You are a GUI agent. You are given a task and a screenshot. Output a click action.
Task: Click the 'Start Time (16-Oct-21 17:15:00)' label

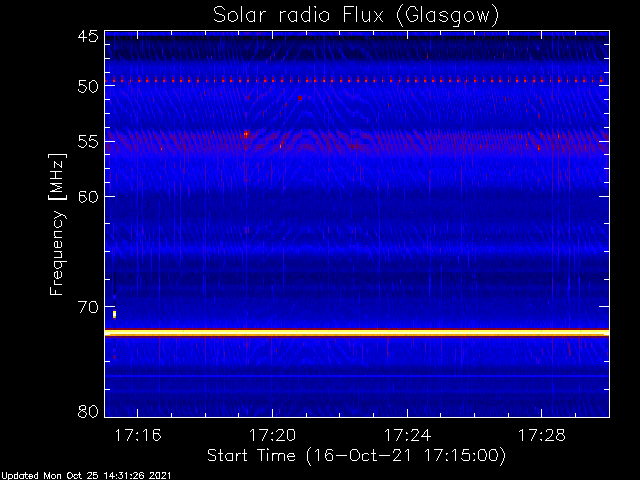pyautogui.click(x=356, y=456)
